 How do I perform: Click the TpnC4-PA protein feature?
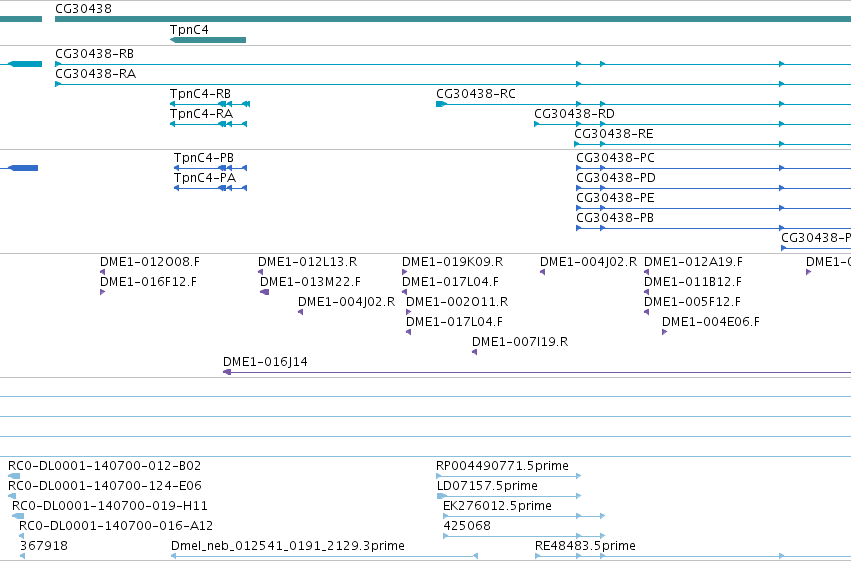[211, 188]
